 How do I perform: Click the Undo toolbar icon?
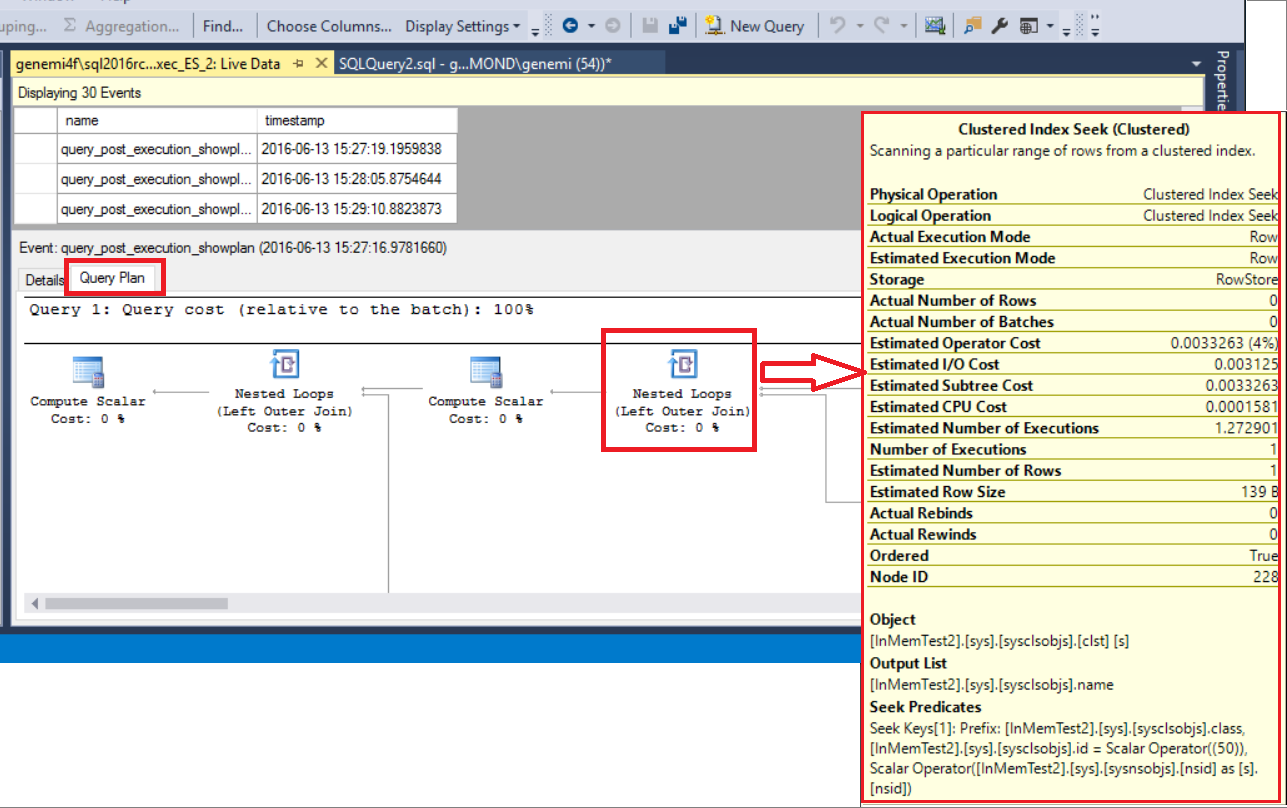point(837,25)
